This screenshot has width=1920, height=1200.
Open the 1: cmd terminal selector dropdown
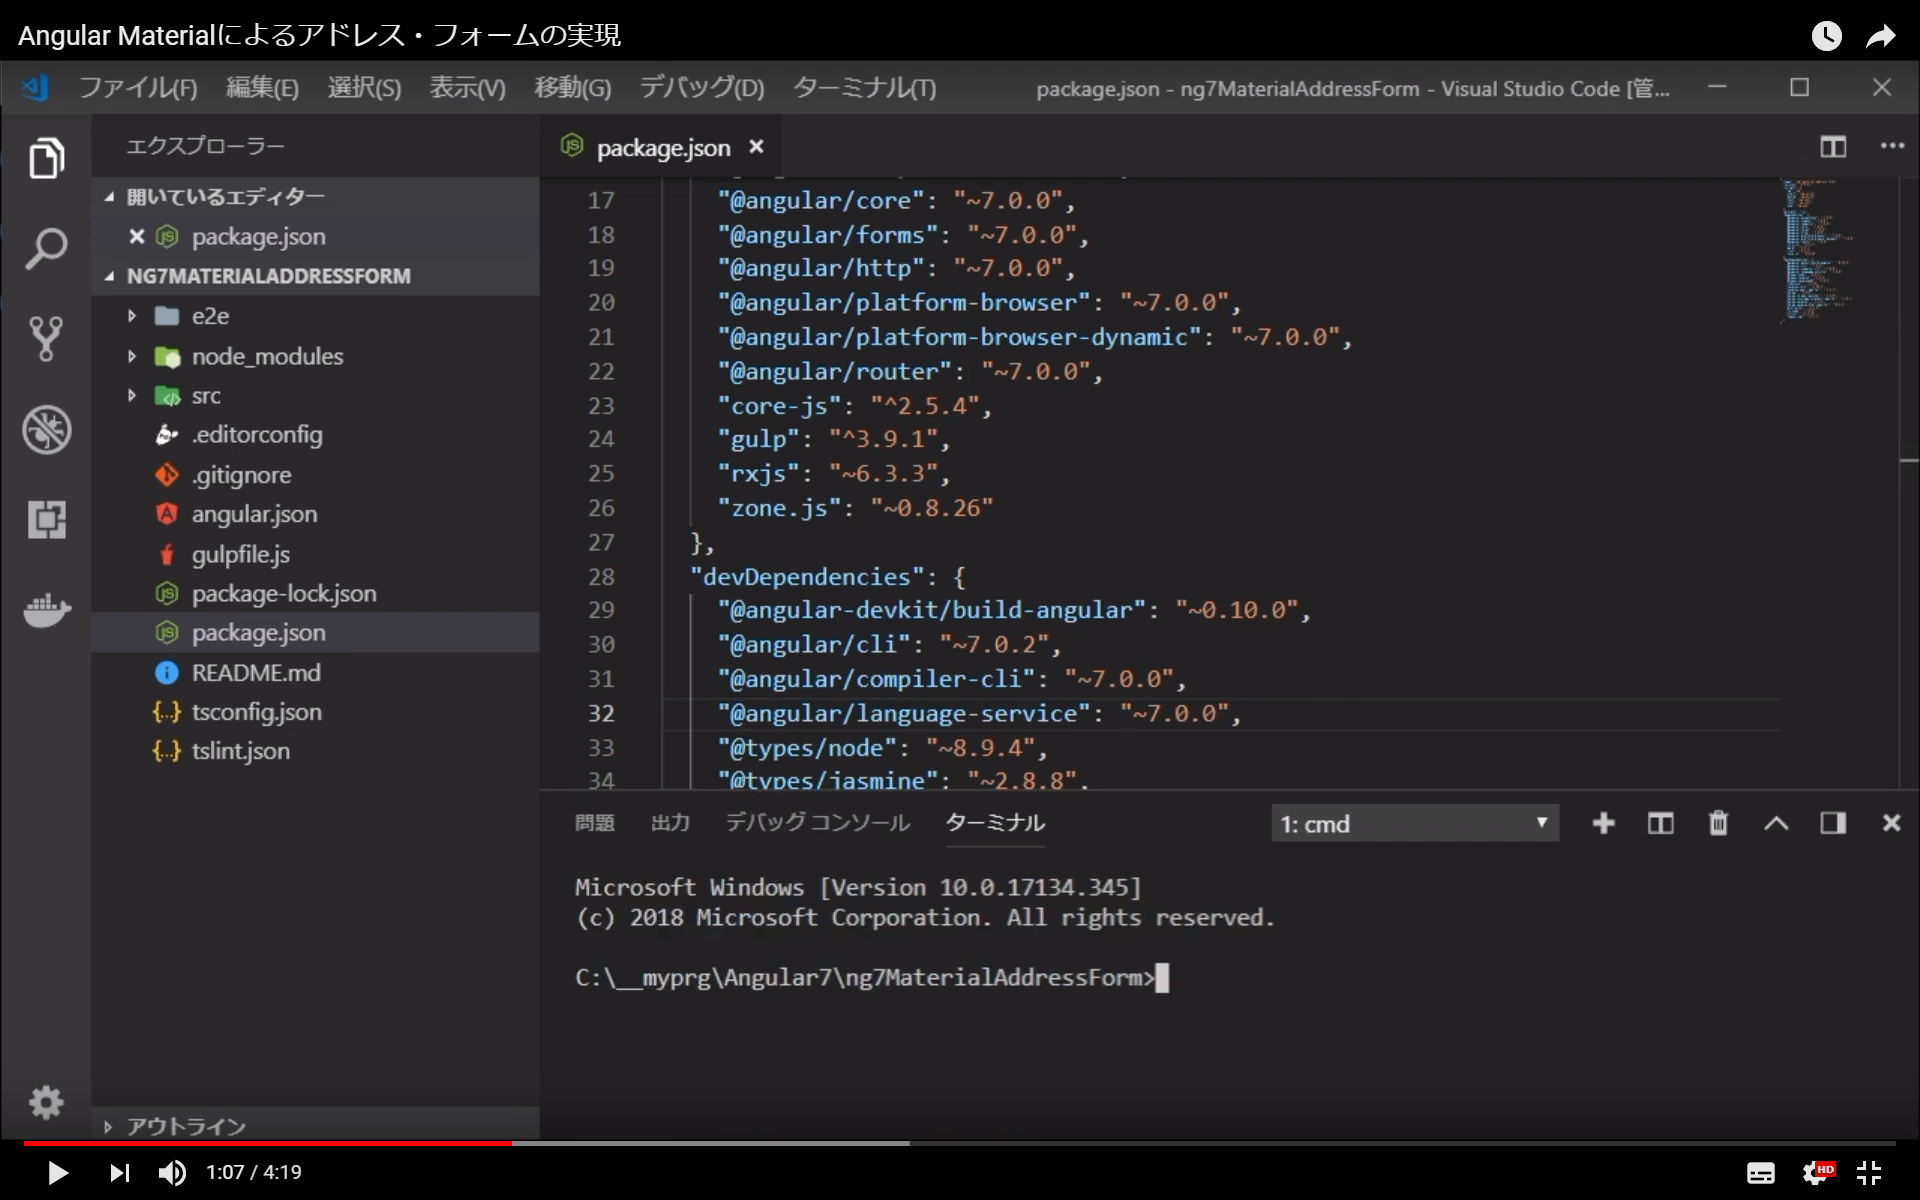click(x=1415, y=823)
